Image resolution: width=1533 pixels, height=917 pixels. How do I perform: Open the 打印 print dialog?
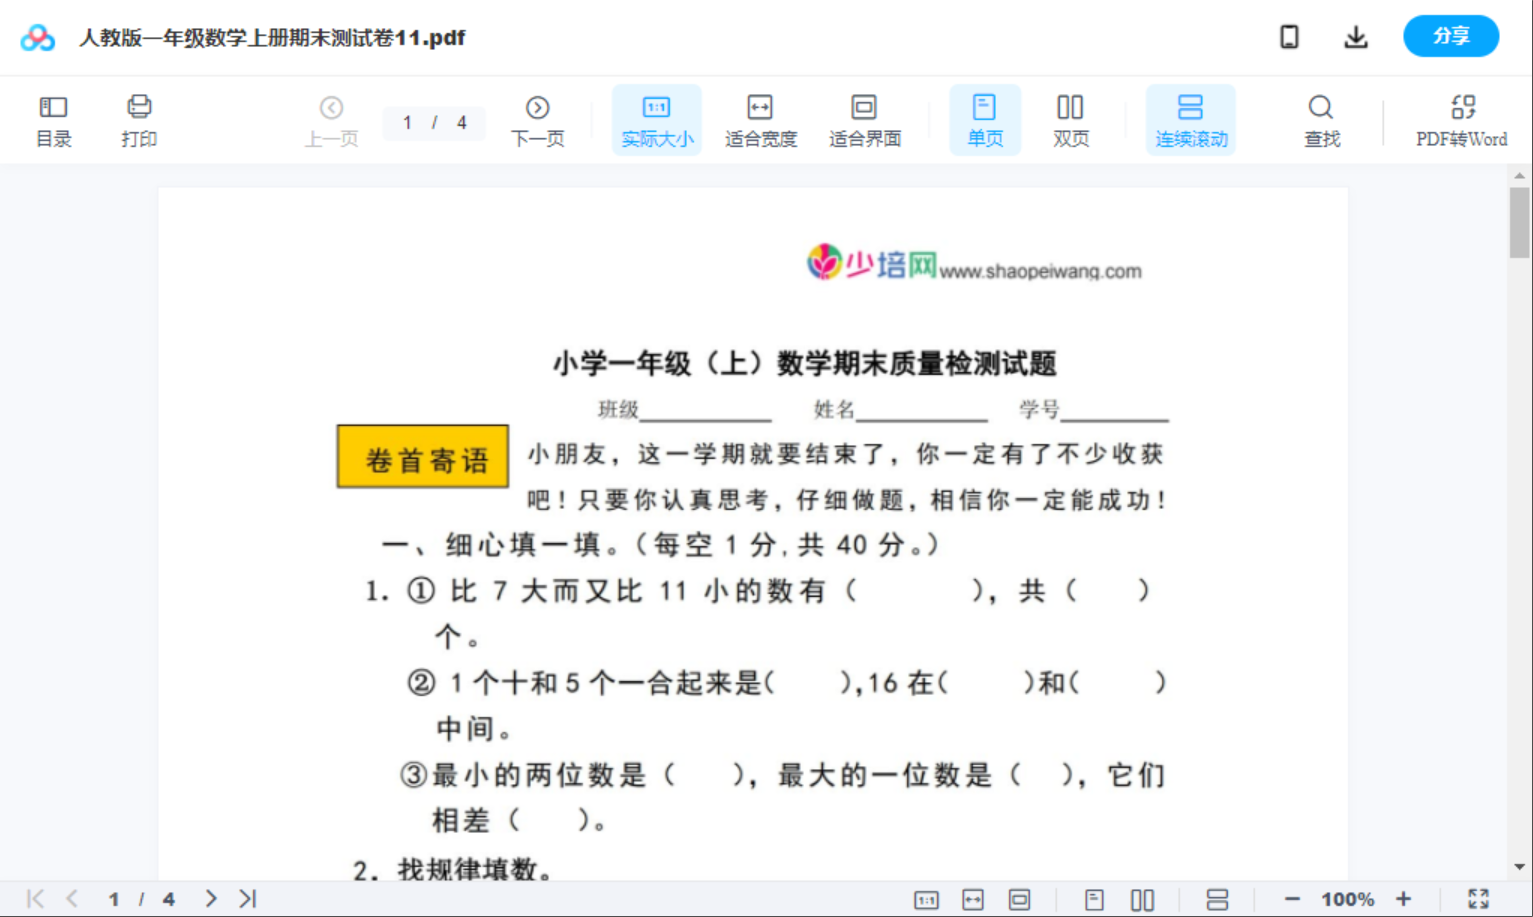pyautogui.click(x=139, y=119)
